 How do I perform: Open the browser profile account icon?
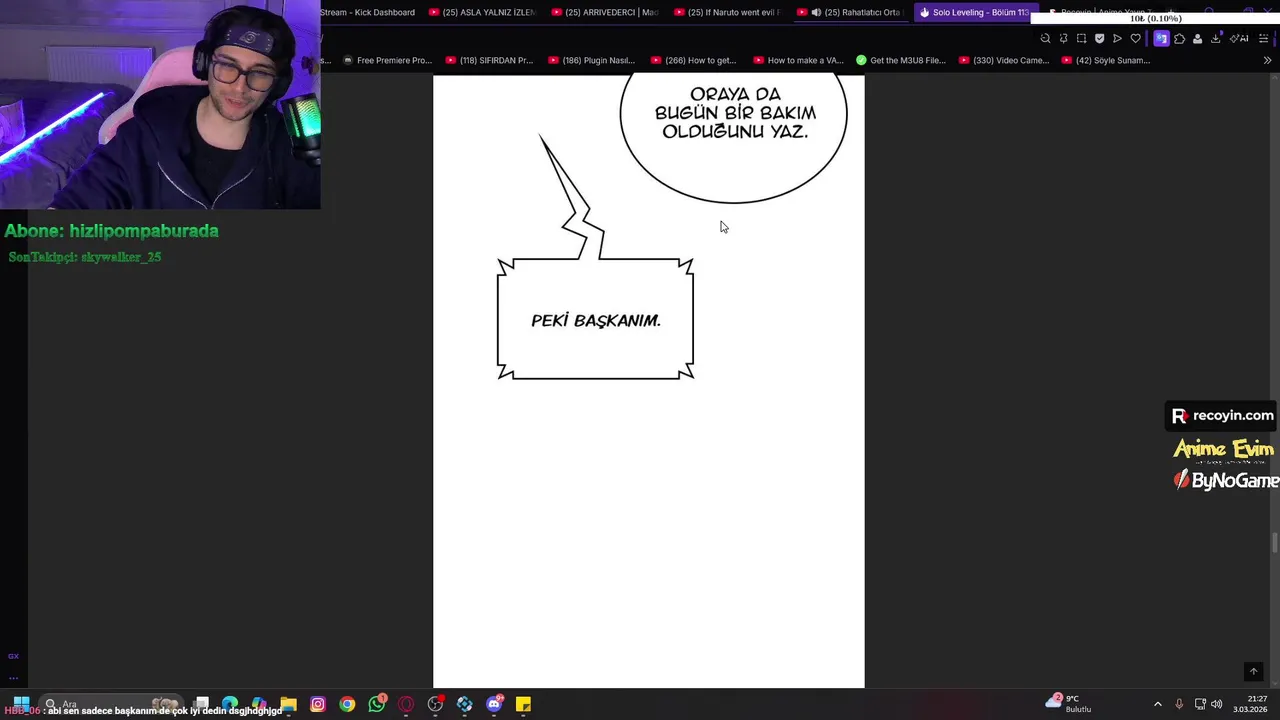coord(1197,39)
